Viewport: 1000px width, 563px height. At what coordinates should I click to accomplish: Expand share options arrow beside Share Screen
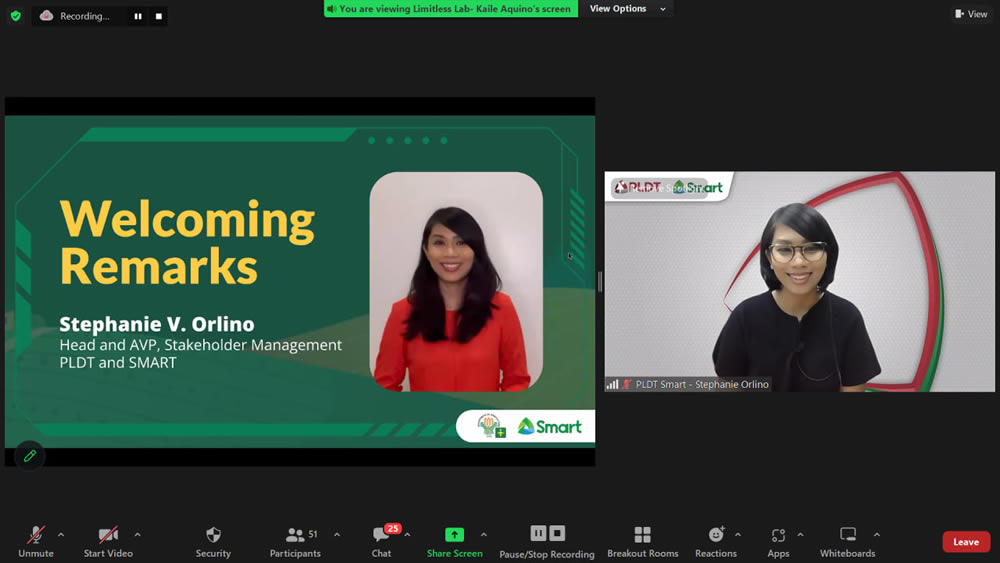click(483, 535)
